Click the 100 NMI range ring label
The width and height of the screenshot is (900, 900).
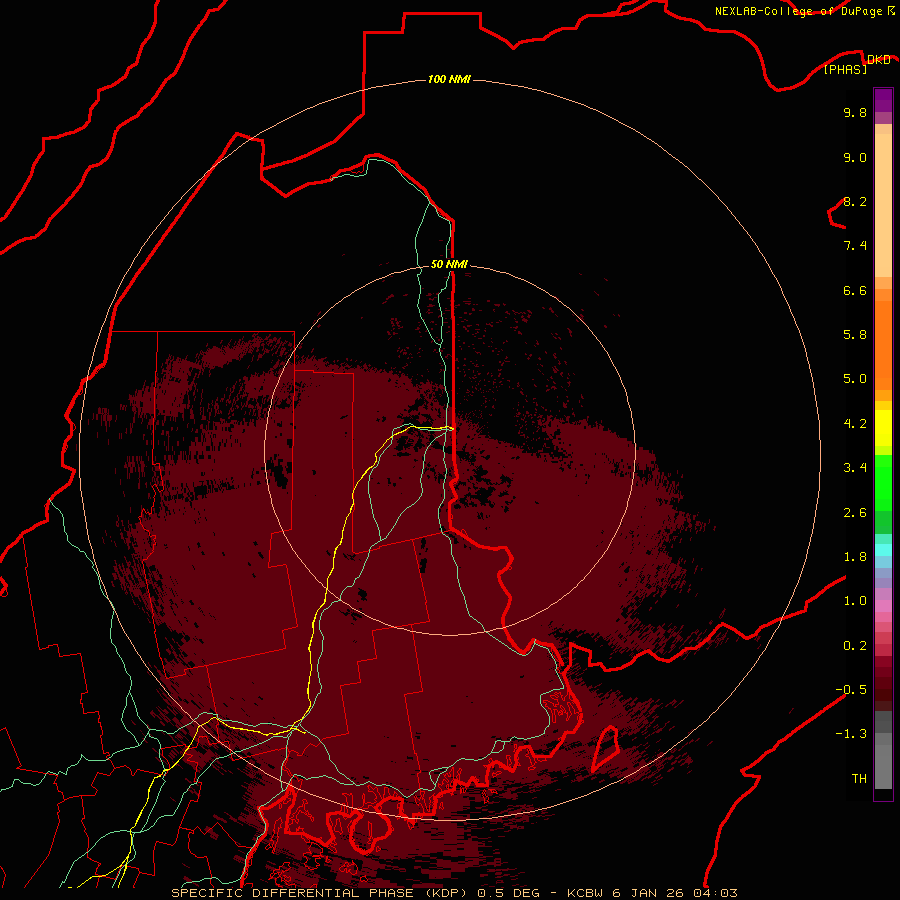pyautogui.click(x=449, y=79)
